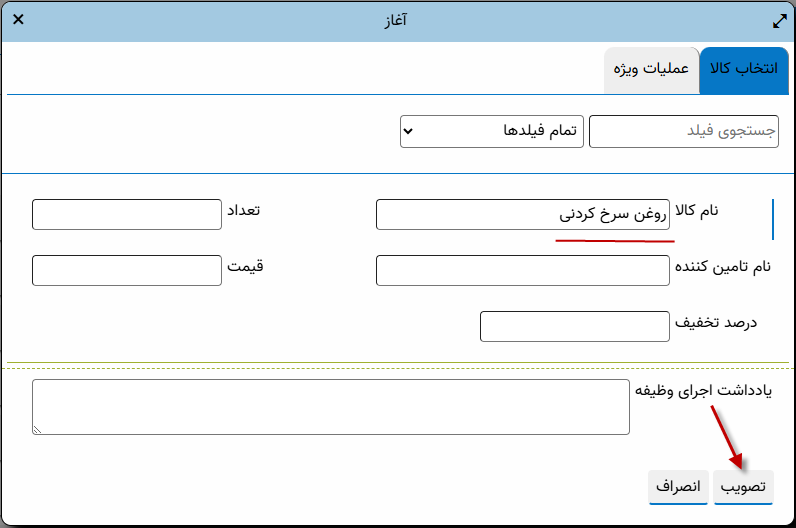796x528 pixels.
Task: Cancel with the انصراف button
Action: click(679, 486)
